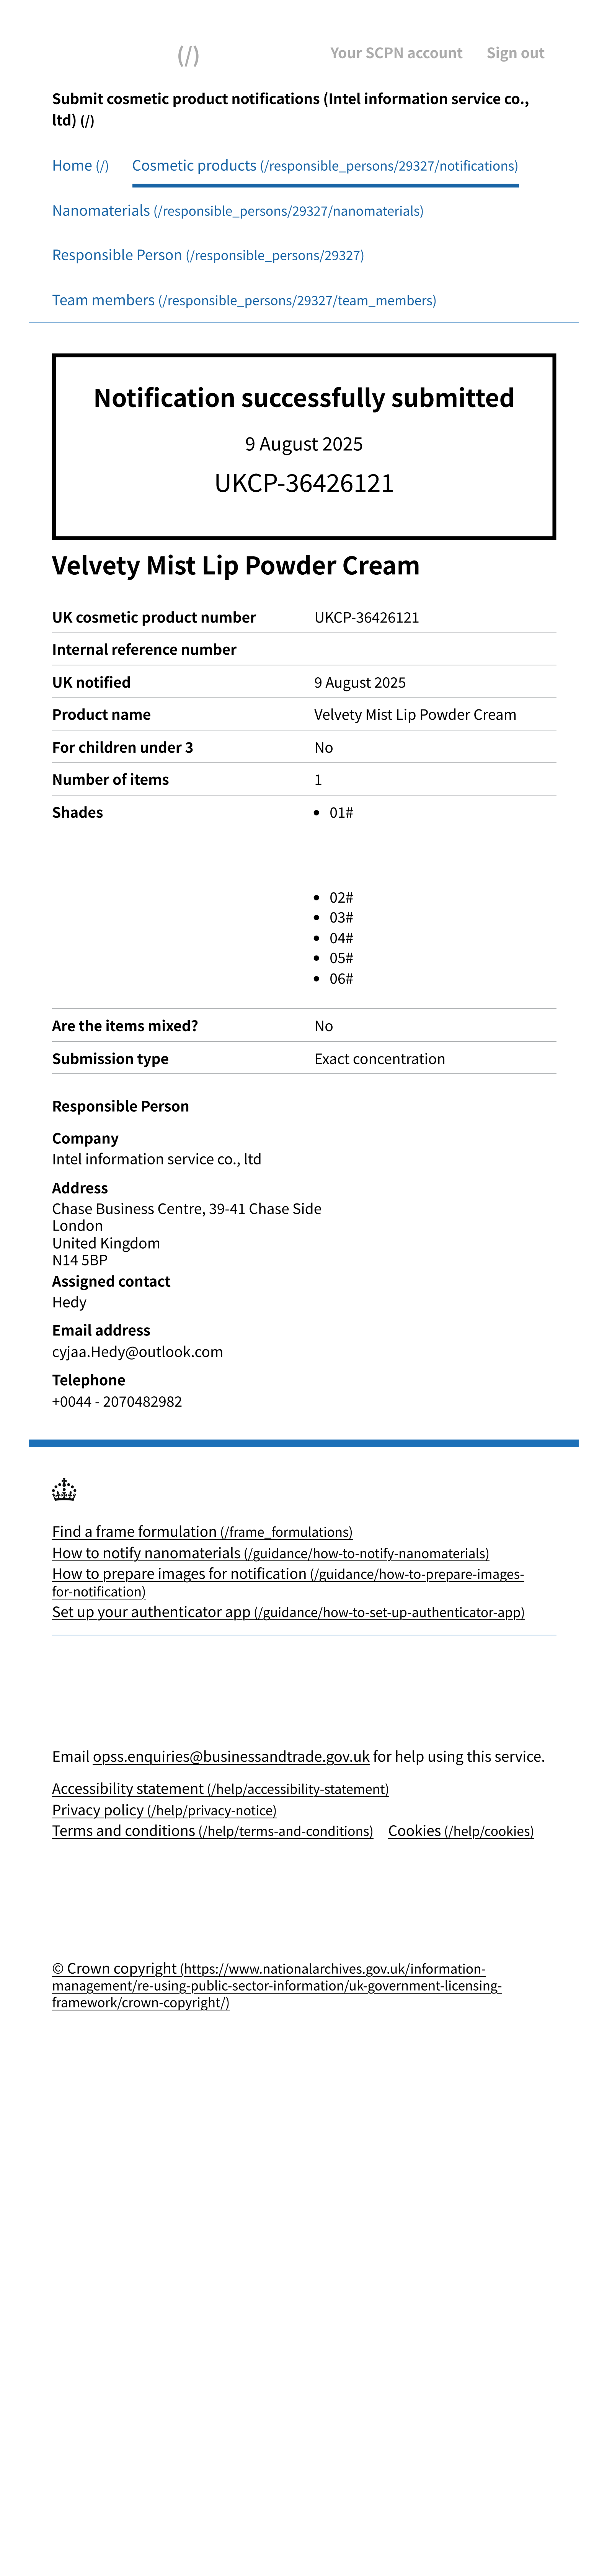Sign out of the service

[x=515, y=53]
